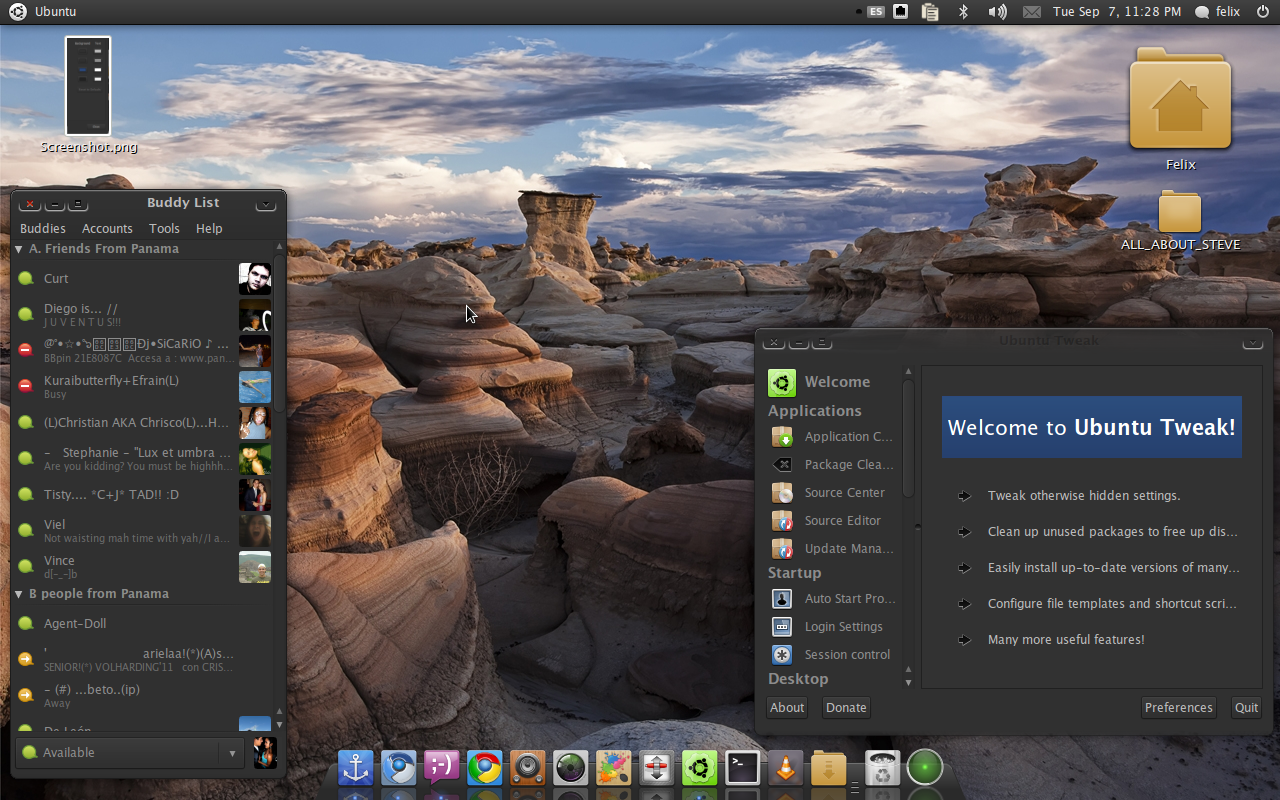Open the Buddies menu
Image resolution: width=1280 pixels, height=800 pixels.
click(x=43, y=229)
